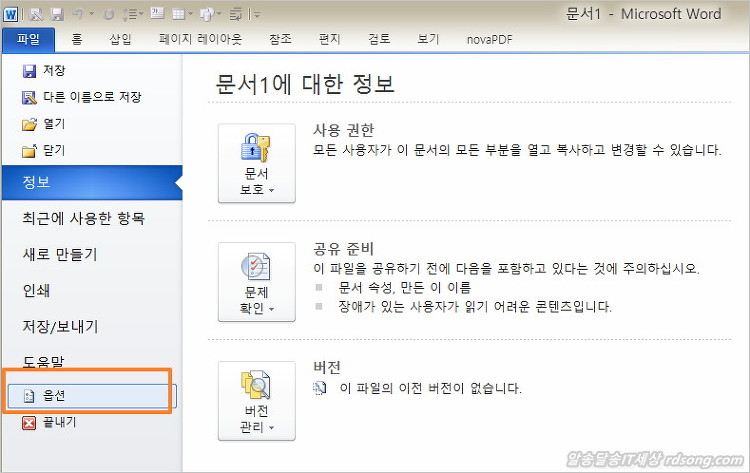Open the table dropdown arrow in quick access toolbar
Image resolution: width=750 pixels, height=473 pixels.
click(x=190, y=15)
